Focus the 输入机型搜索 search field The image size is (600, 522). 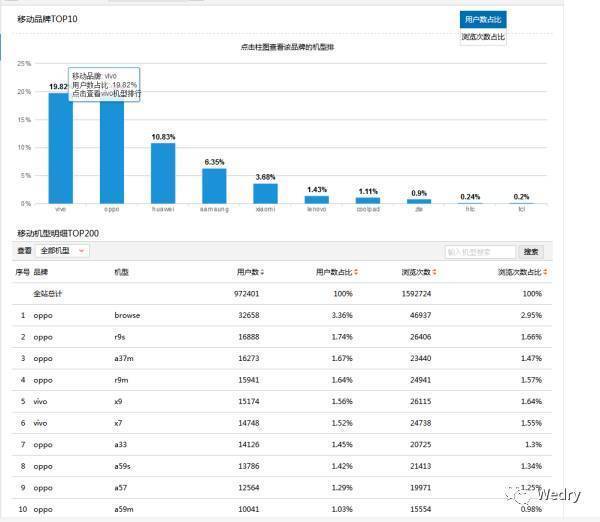[480, 252]
